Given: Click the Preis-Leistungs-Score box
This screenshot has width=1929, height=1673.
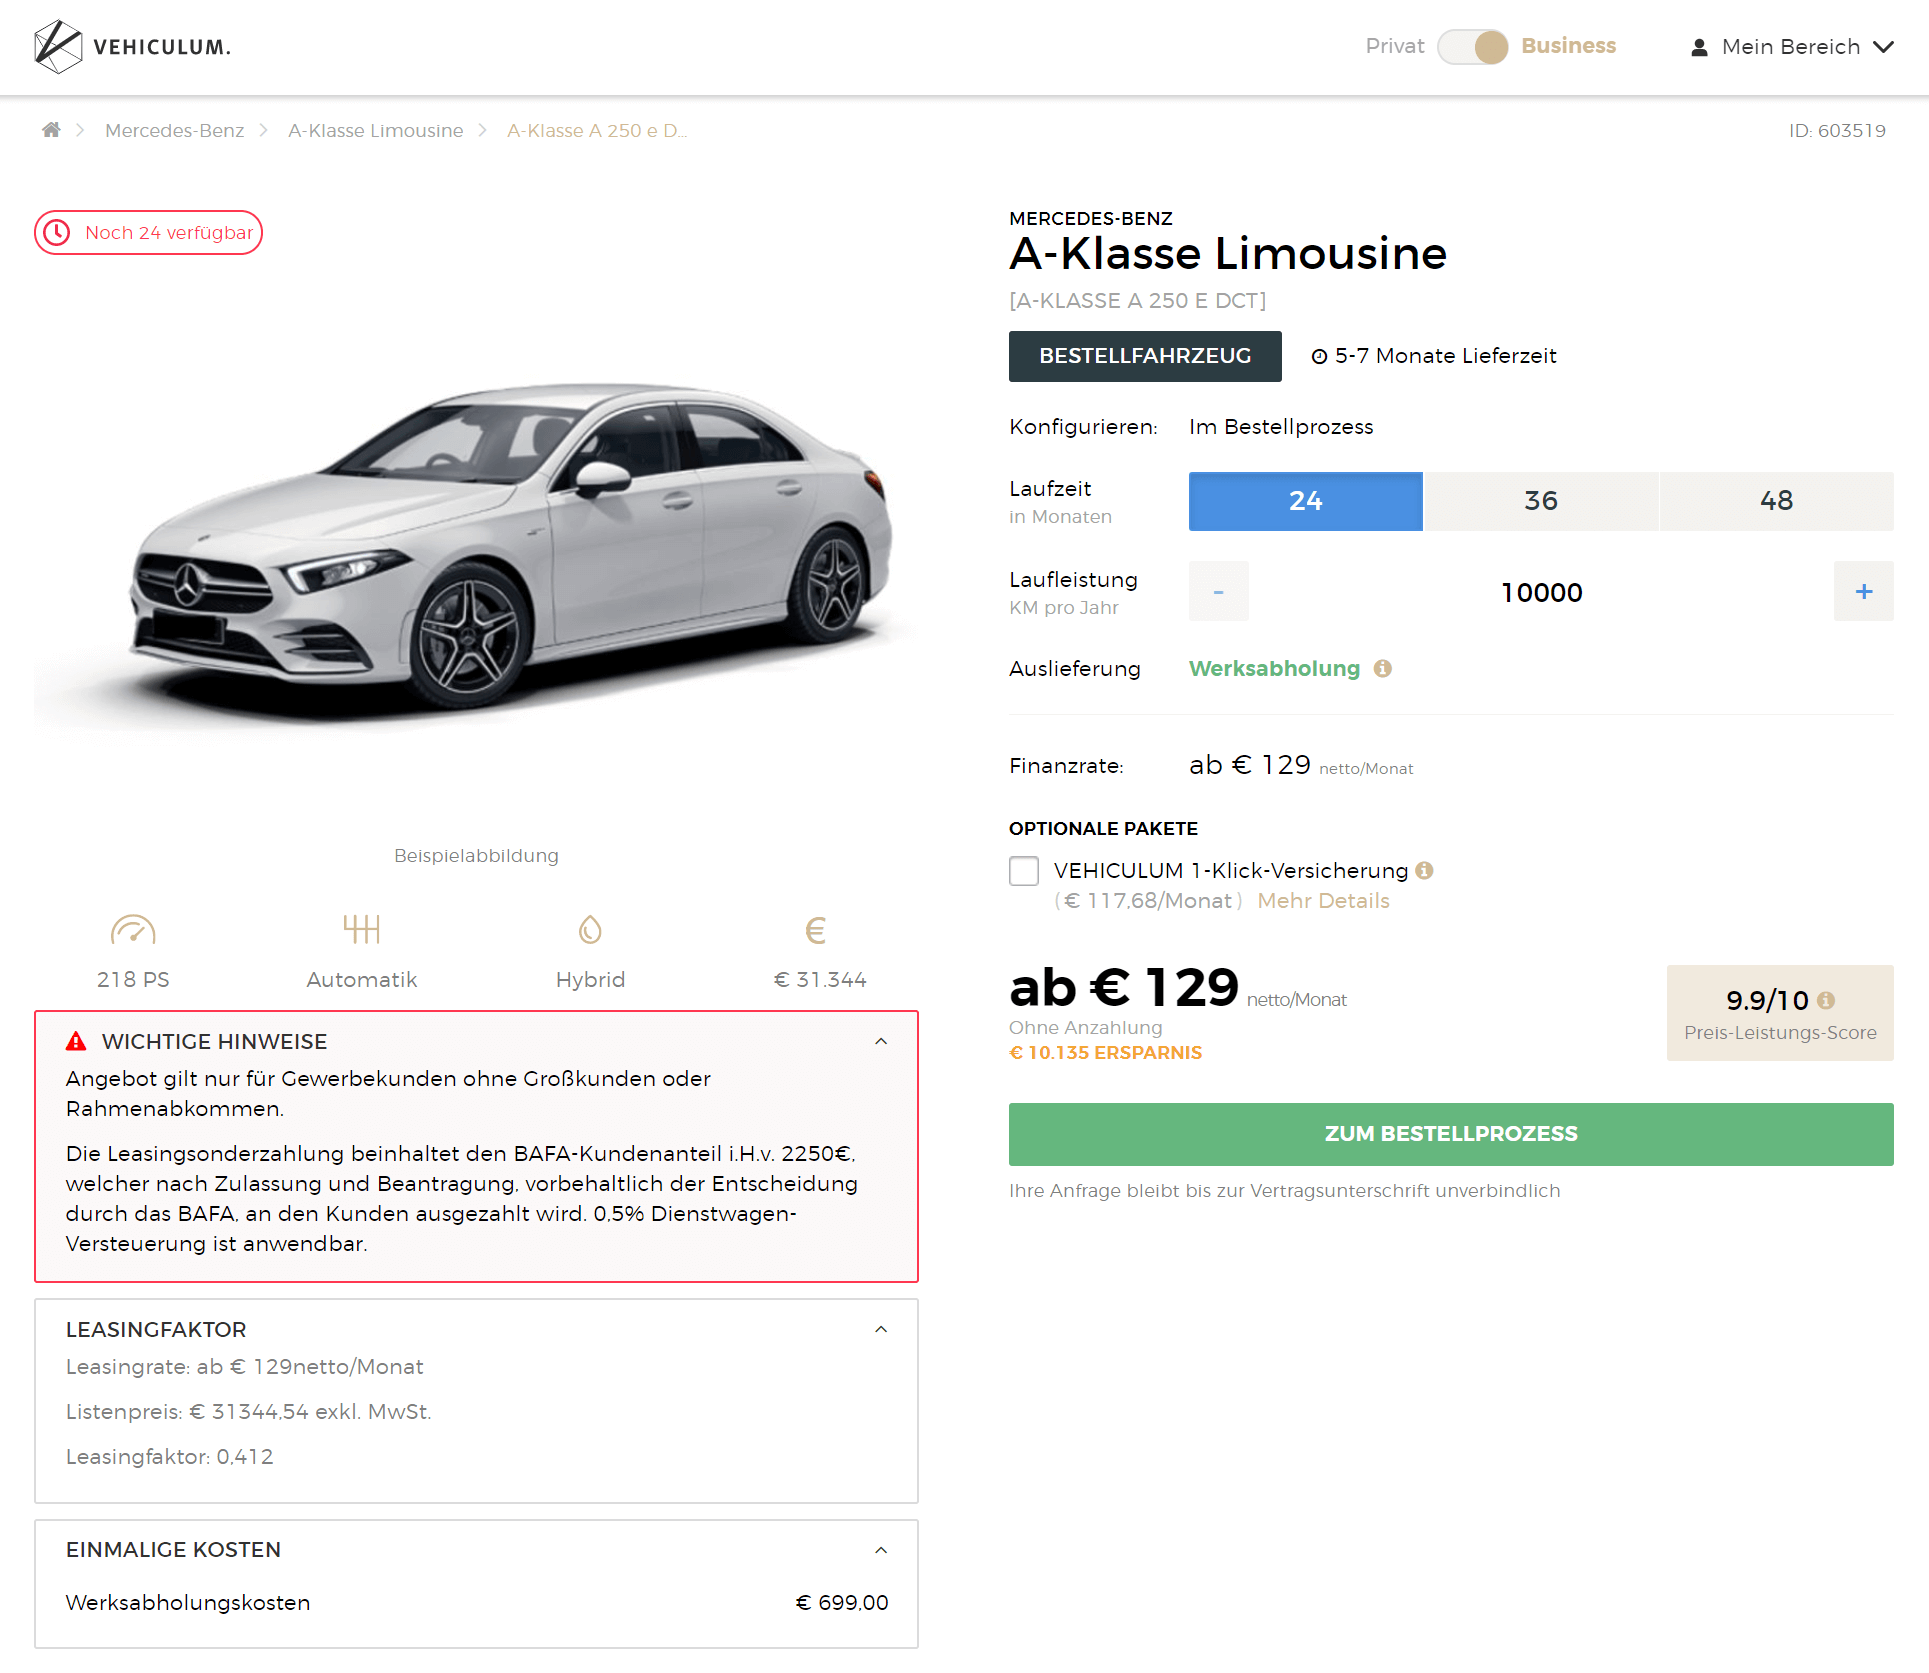Looking at the screenshot, I should [1780, 1013].
